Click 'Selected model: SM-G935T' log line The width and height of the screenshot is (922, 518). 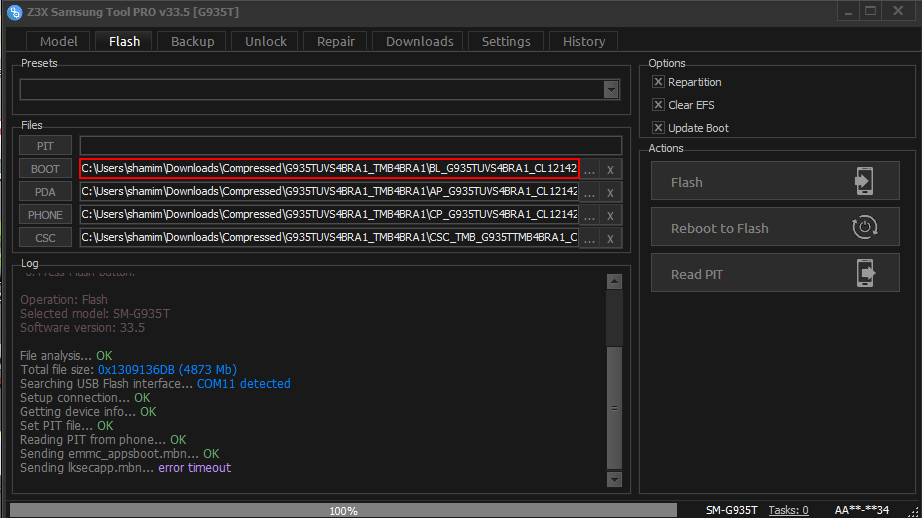pos(95,314)
